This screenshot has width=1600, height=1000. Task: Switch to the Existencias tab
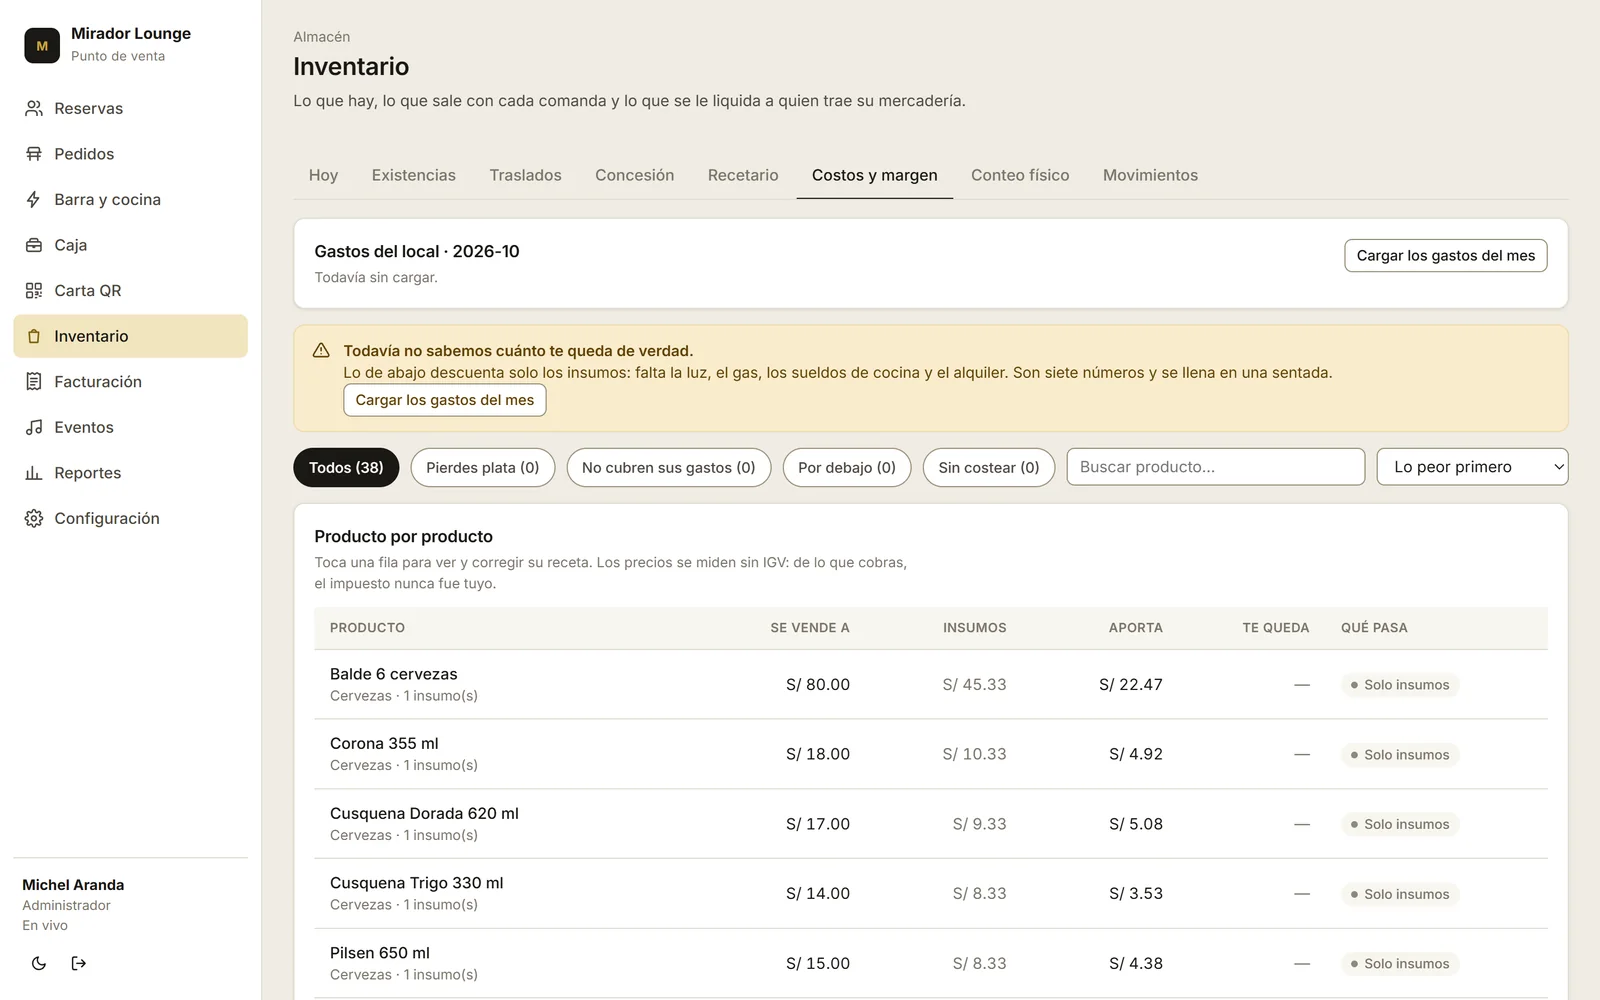[414, 175]
